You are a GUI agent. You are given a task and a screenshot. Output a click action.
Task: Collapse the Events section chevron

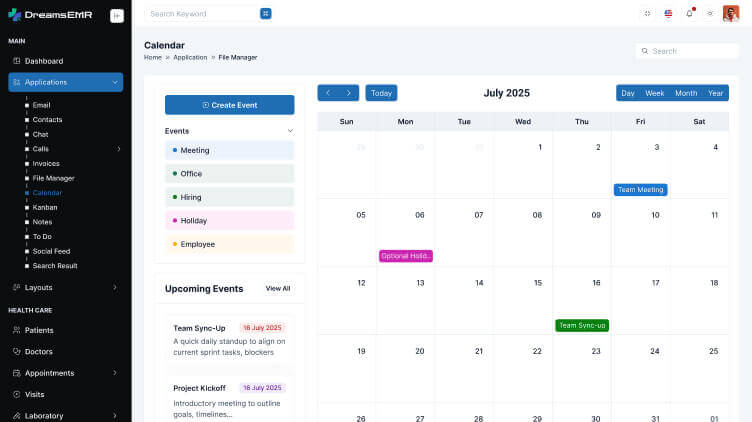tap(290, 131)
